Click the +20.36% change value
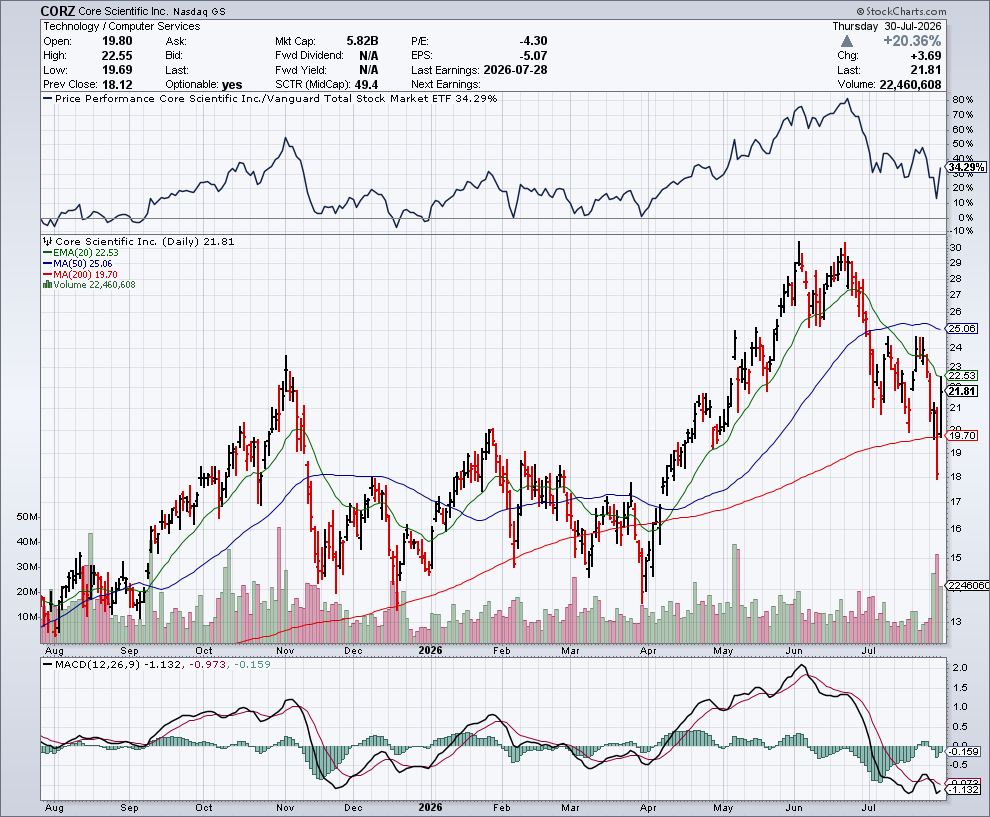990x817 pixels. pyautogui.click(x=912, y=41)
